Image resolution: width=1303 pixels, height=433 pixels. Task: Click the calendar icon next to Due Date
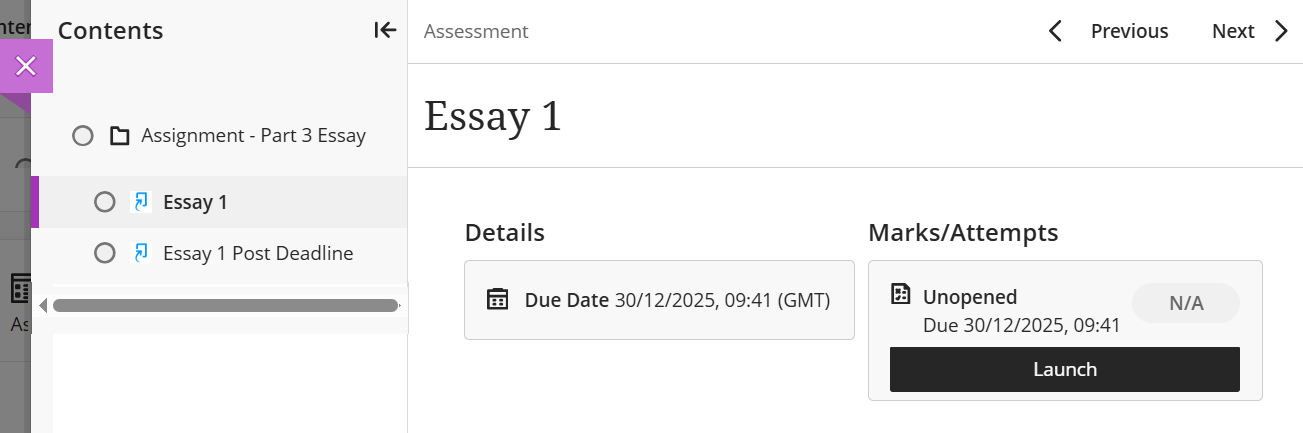tap(497, 299)
